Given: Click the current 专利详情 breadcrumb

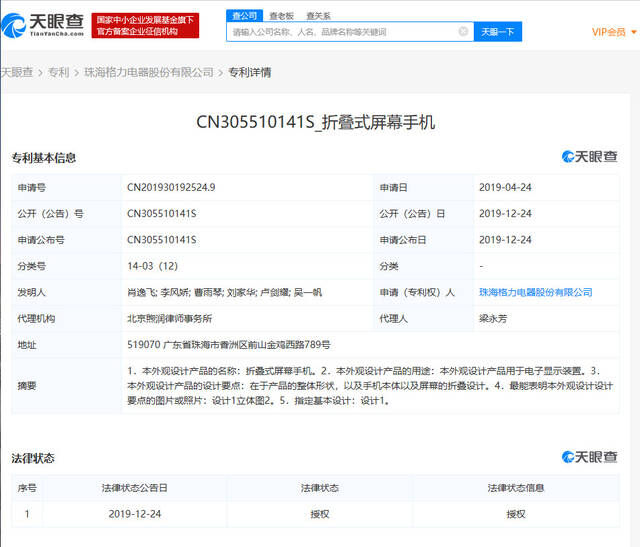Looking at the screenshot, I should [x=249, y=72].
